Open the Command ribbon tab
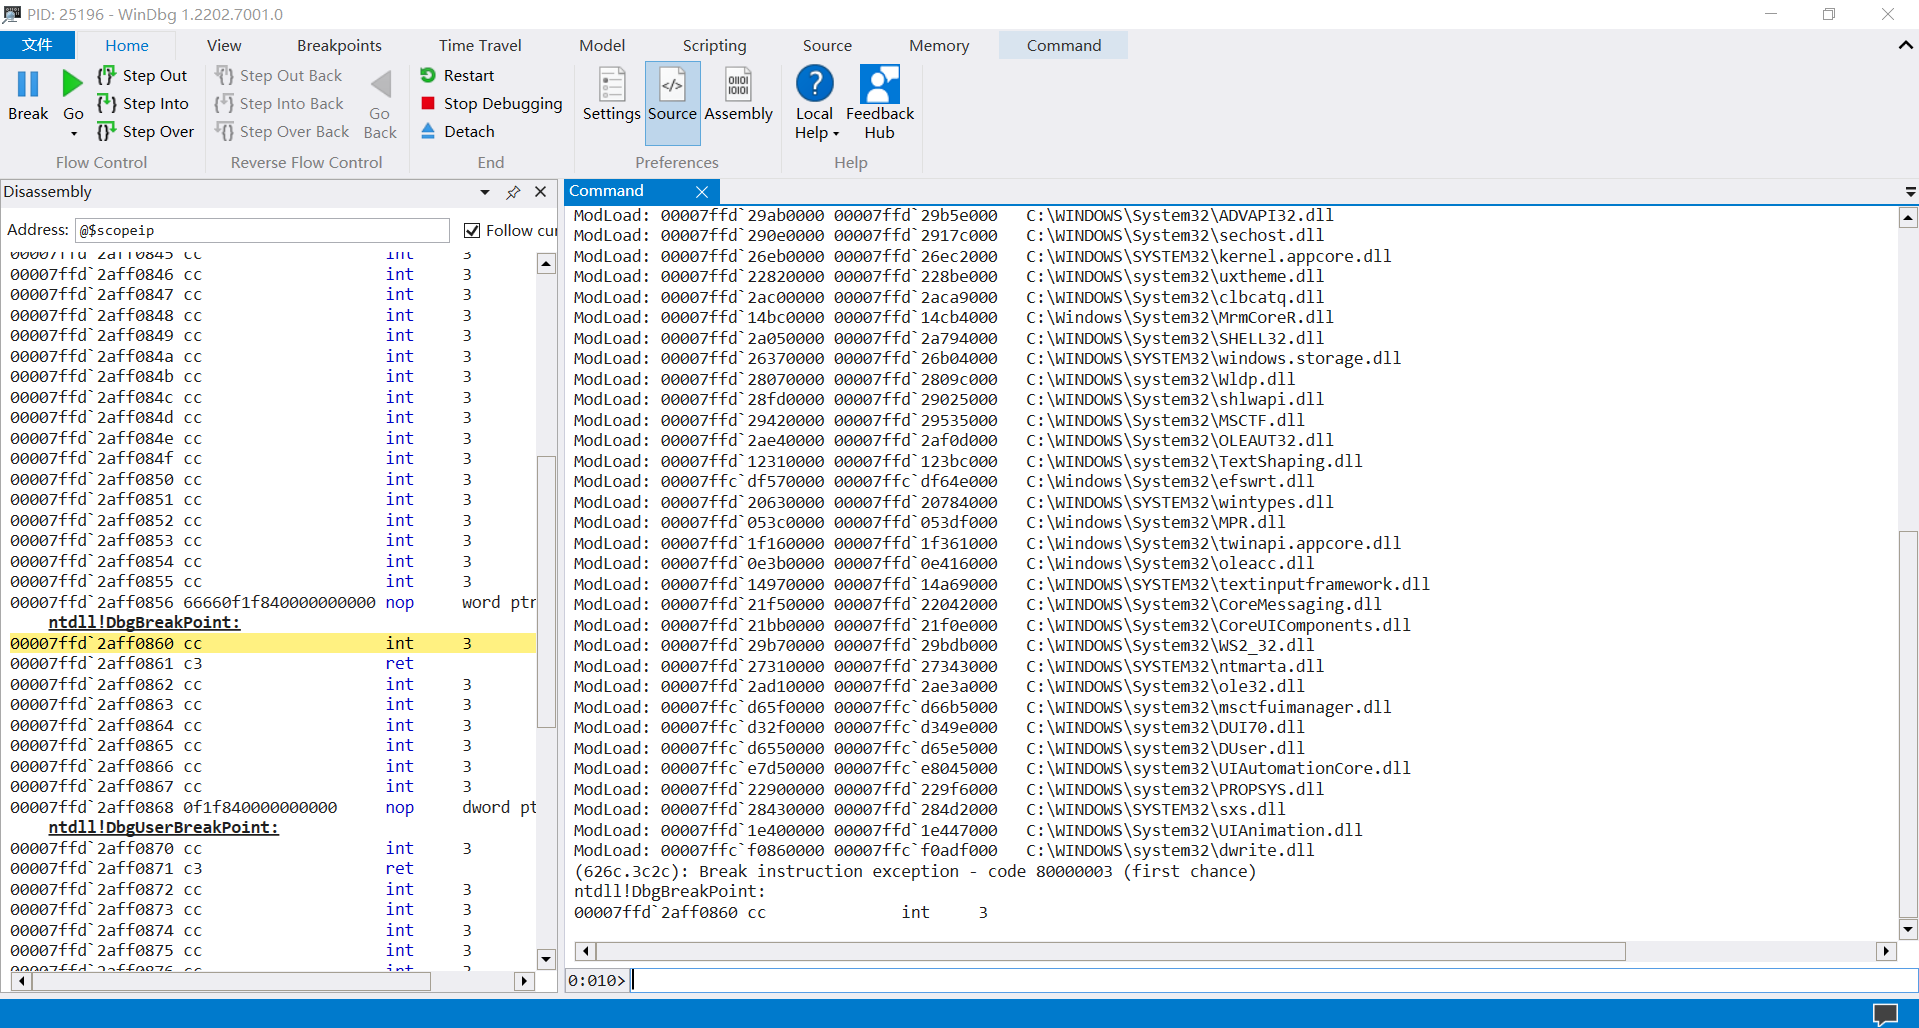The height and width of the screenshot is (1028, 1919). (1063, 45)
